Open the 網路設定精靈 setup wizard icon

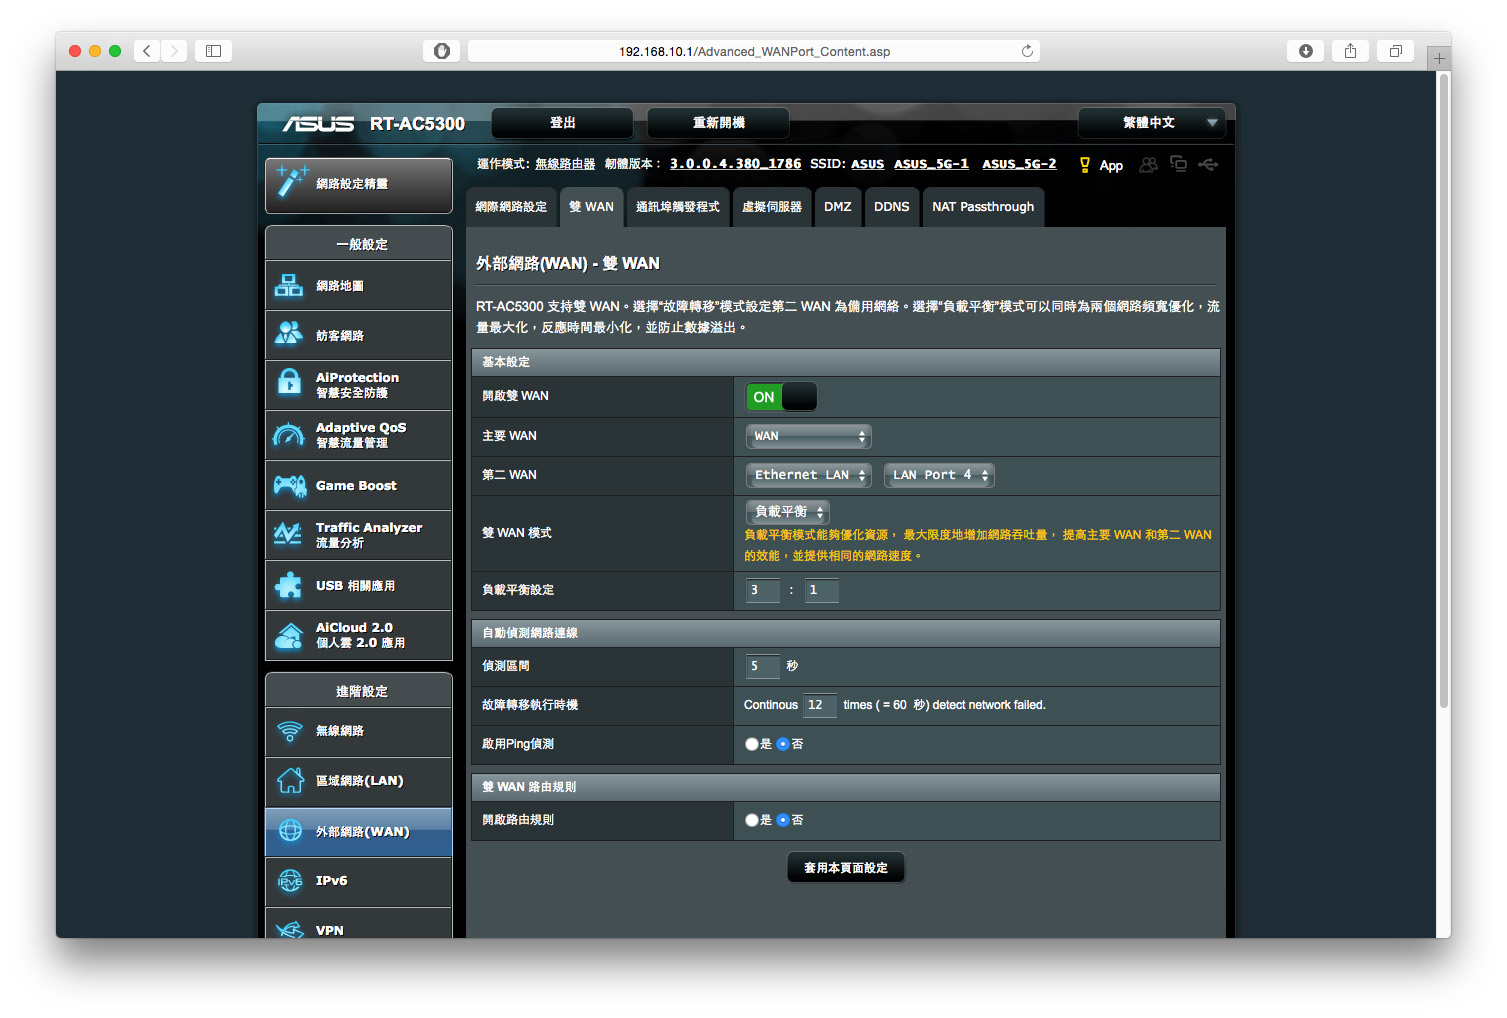click(291, 181)
